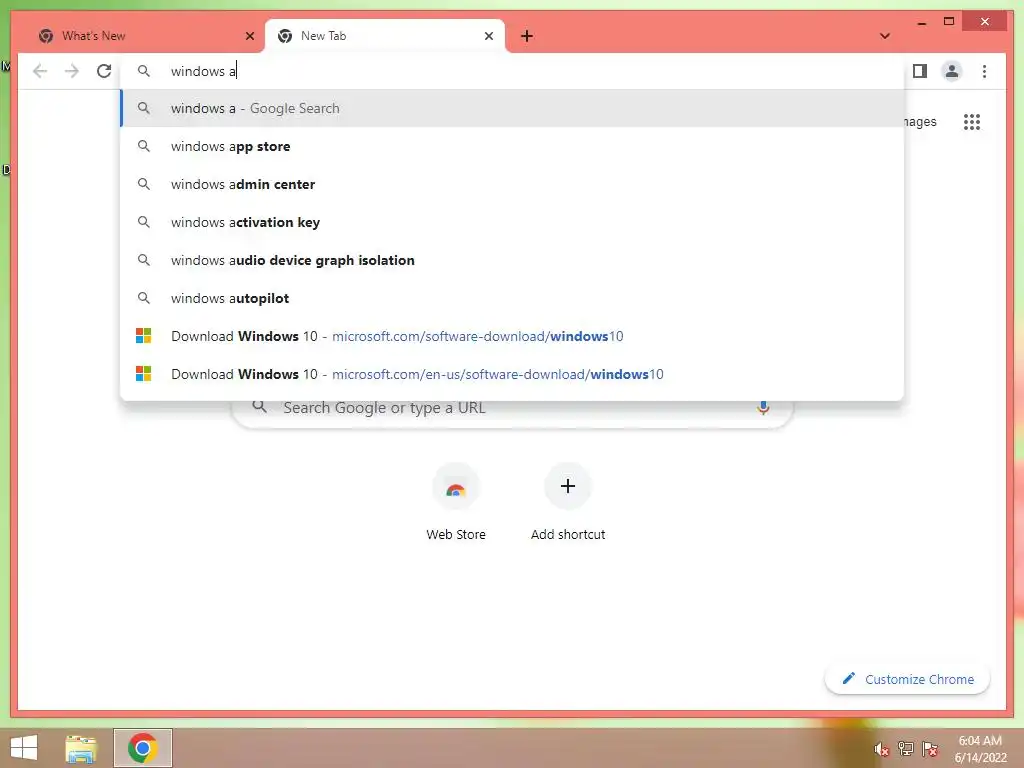Select the New Tab tab
The height and width of the screenshot is (768, 1024).
click(x=385, y=36)
